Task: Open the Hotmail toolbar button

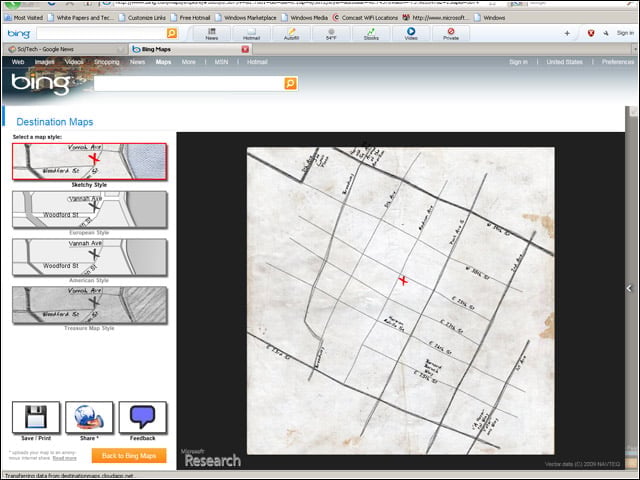Action: pos(251,34)
